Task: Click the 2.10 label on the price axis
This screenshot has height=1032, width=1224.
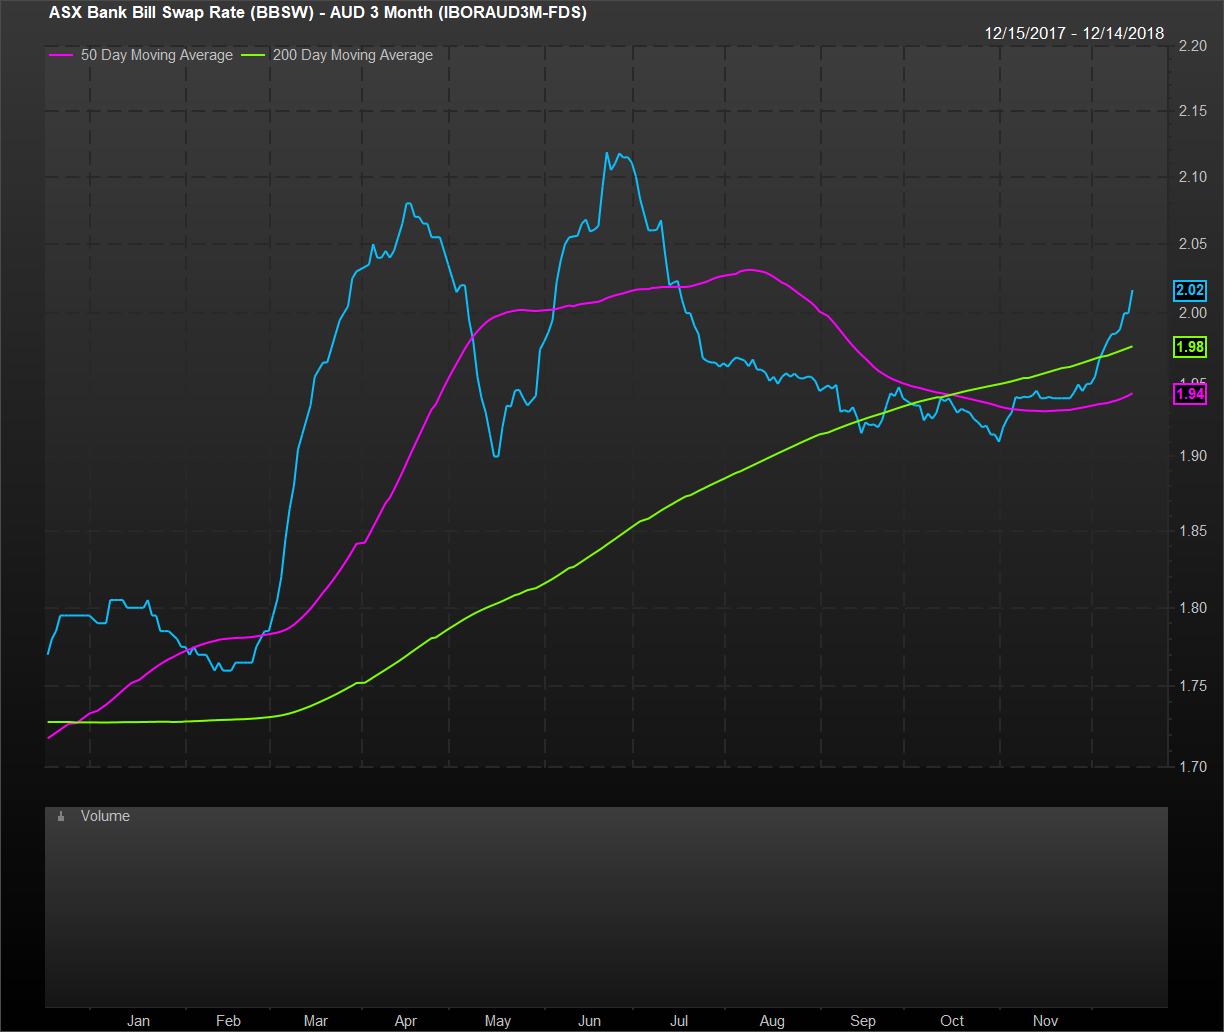Action: 1194,177
